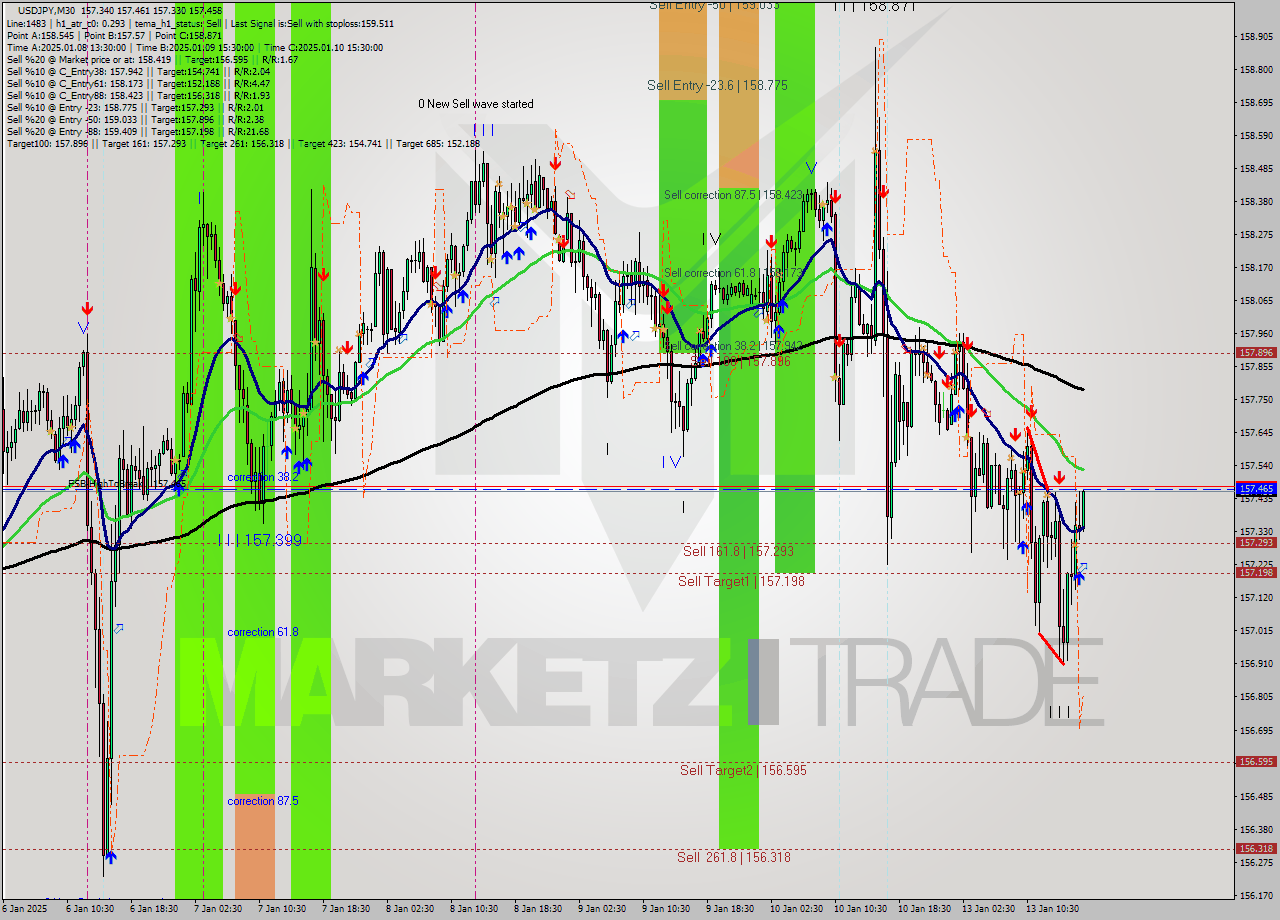Select '9 Jan 10:30' on time axis
This screenshot has height=920, width=1280.
click(665, 909)
